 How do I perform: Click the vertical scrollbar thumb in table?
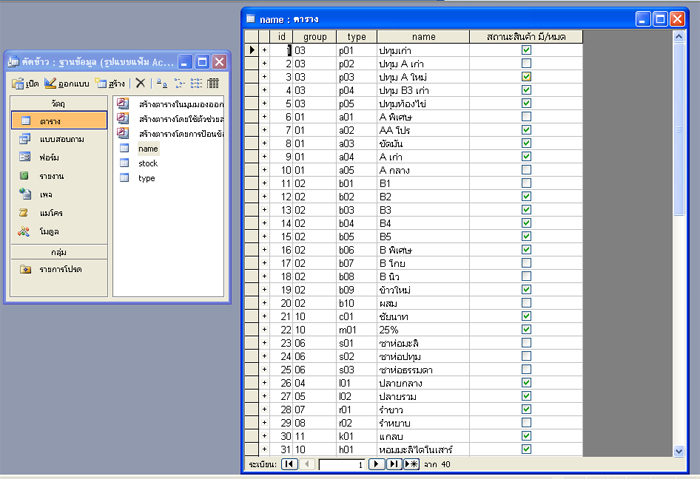pyautogui.click(x=679, y=129)
